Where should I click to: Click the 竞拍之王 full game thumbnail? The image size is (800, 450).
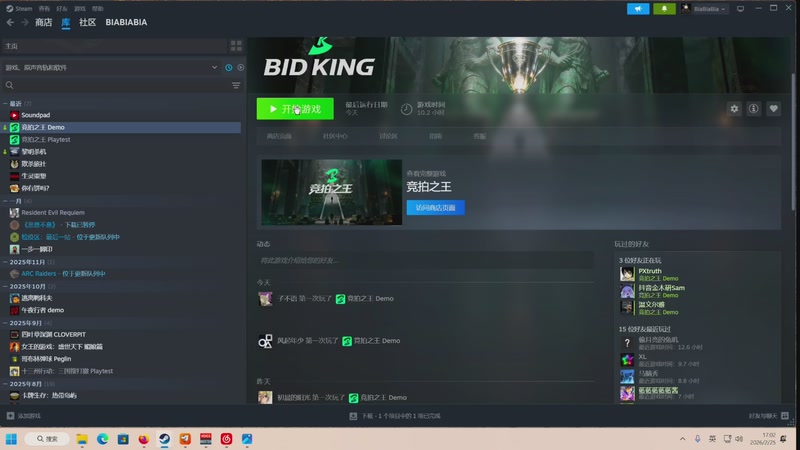pos(332,192)
